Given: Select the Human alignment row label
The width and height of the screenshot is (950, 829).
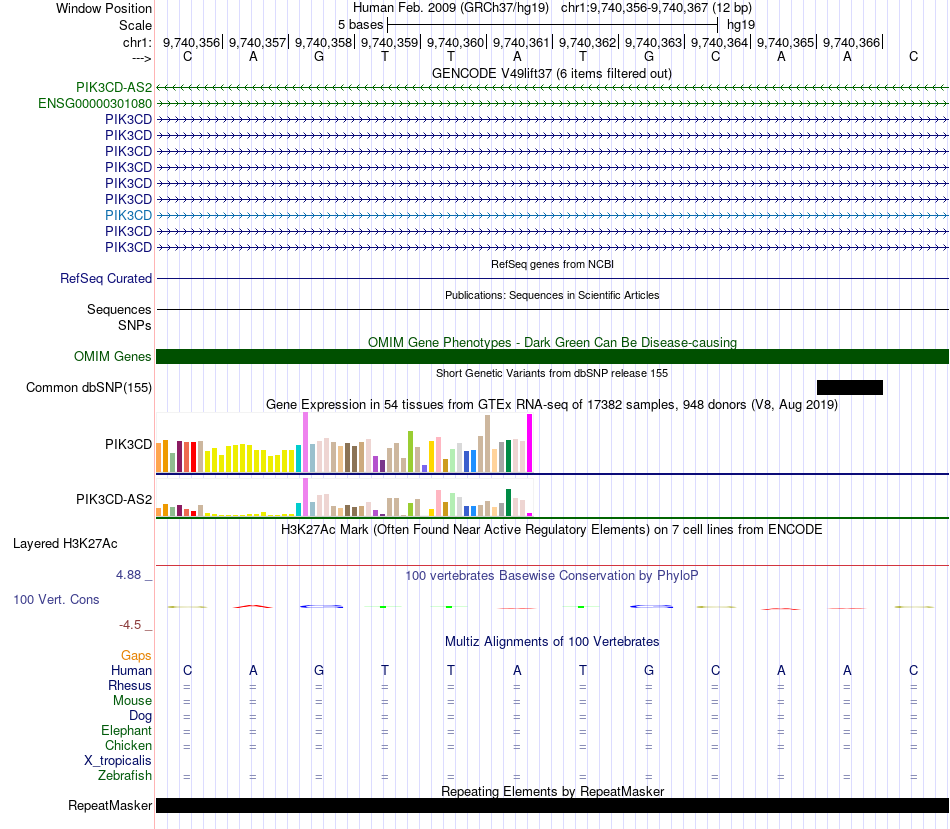Looking at the screenshot, I should 131,670.
